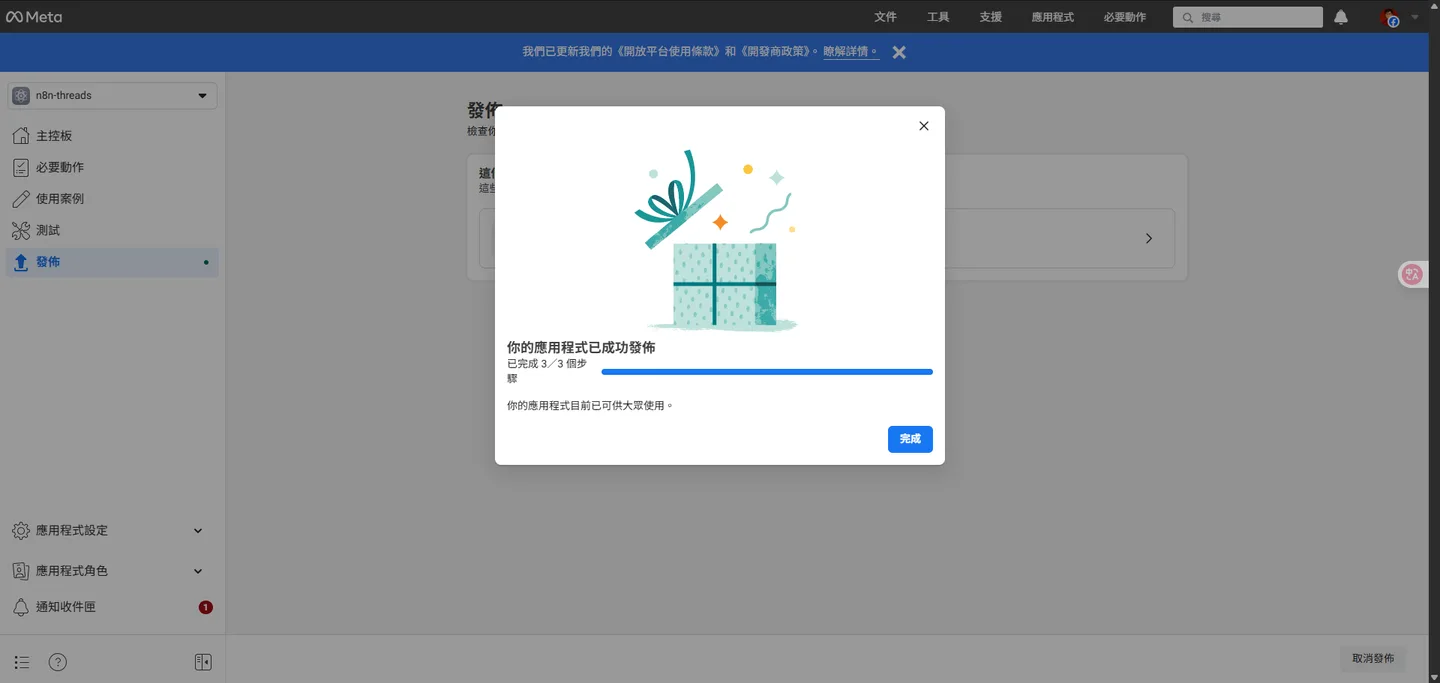The width and height of the screenshot is (1440, 683).
Task: Focus the 搜尋 search field
Action: [x=1248, y=17]
